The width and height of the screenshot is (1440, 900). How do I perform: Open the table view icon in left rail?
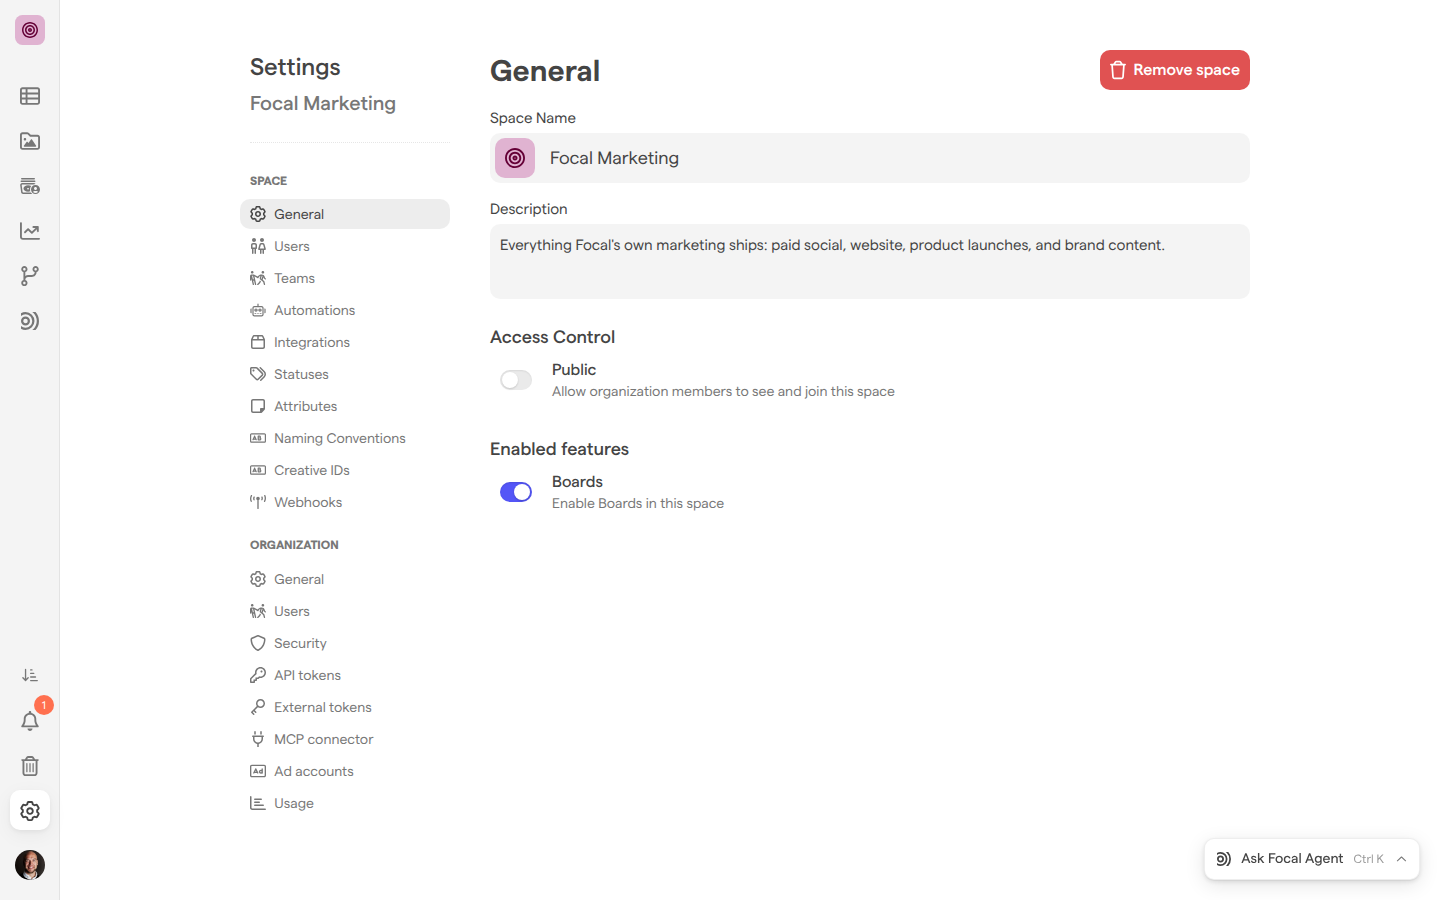tap(30, 96)
